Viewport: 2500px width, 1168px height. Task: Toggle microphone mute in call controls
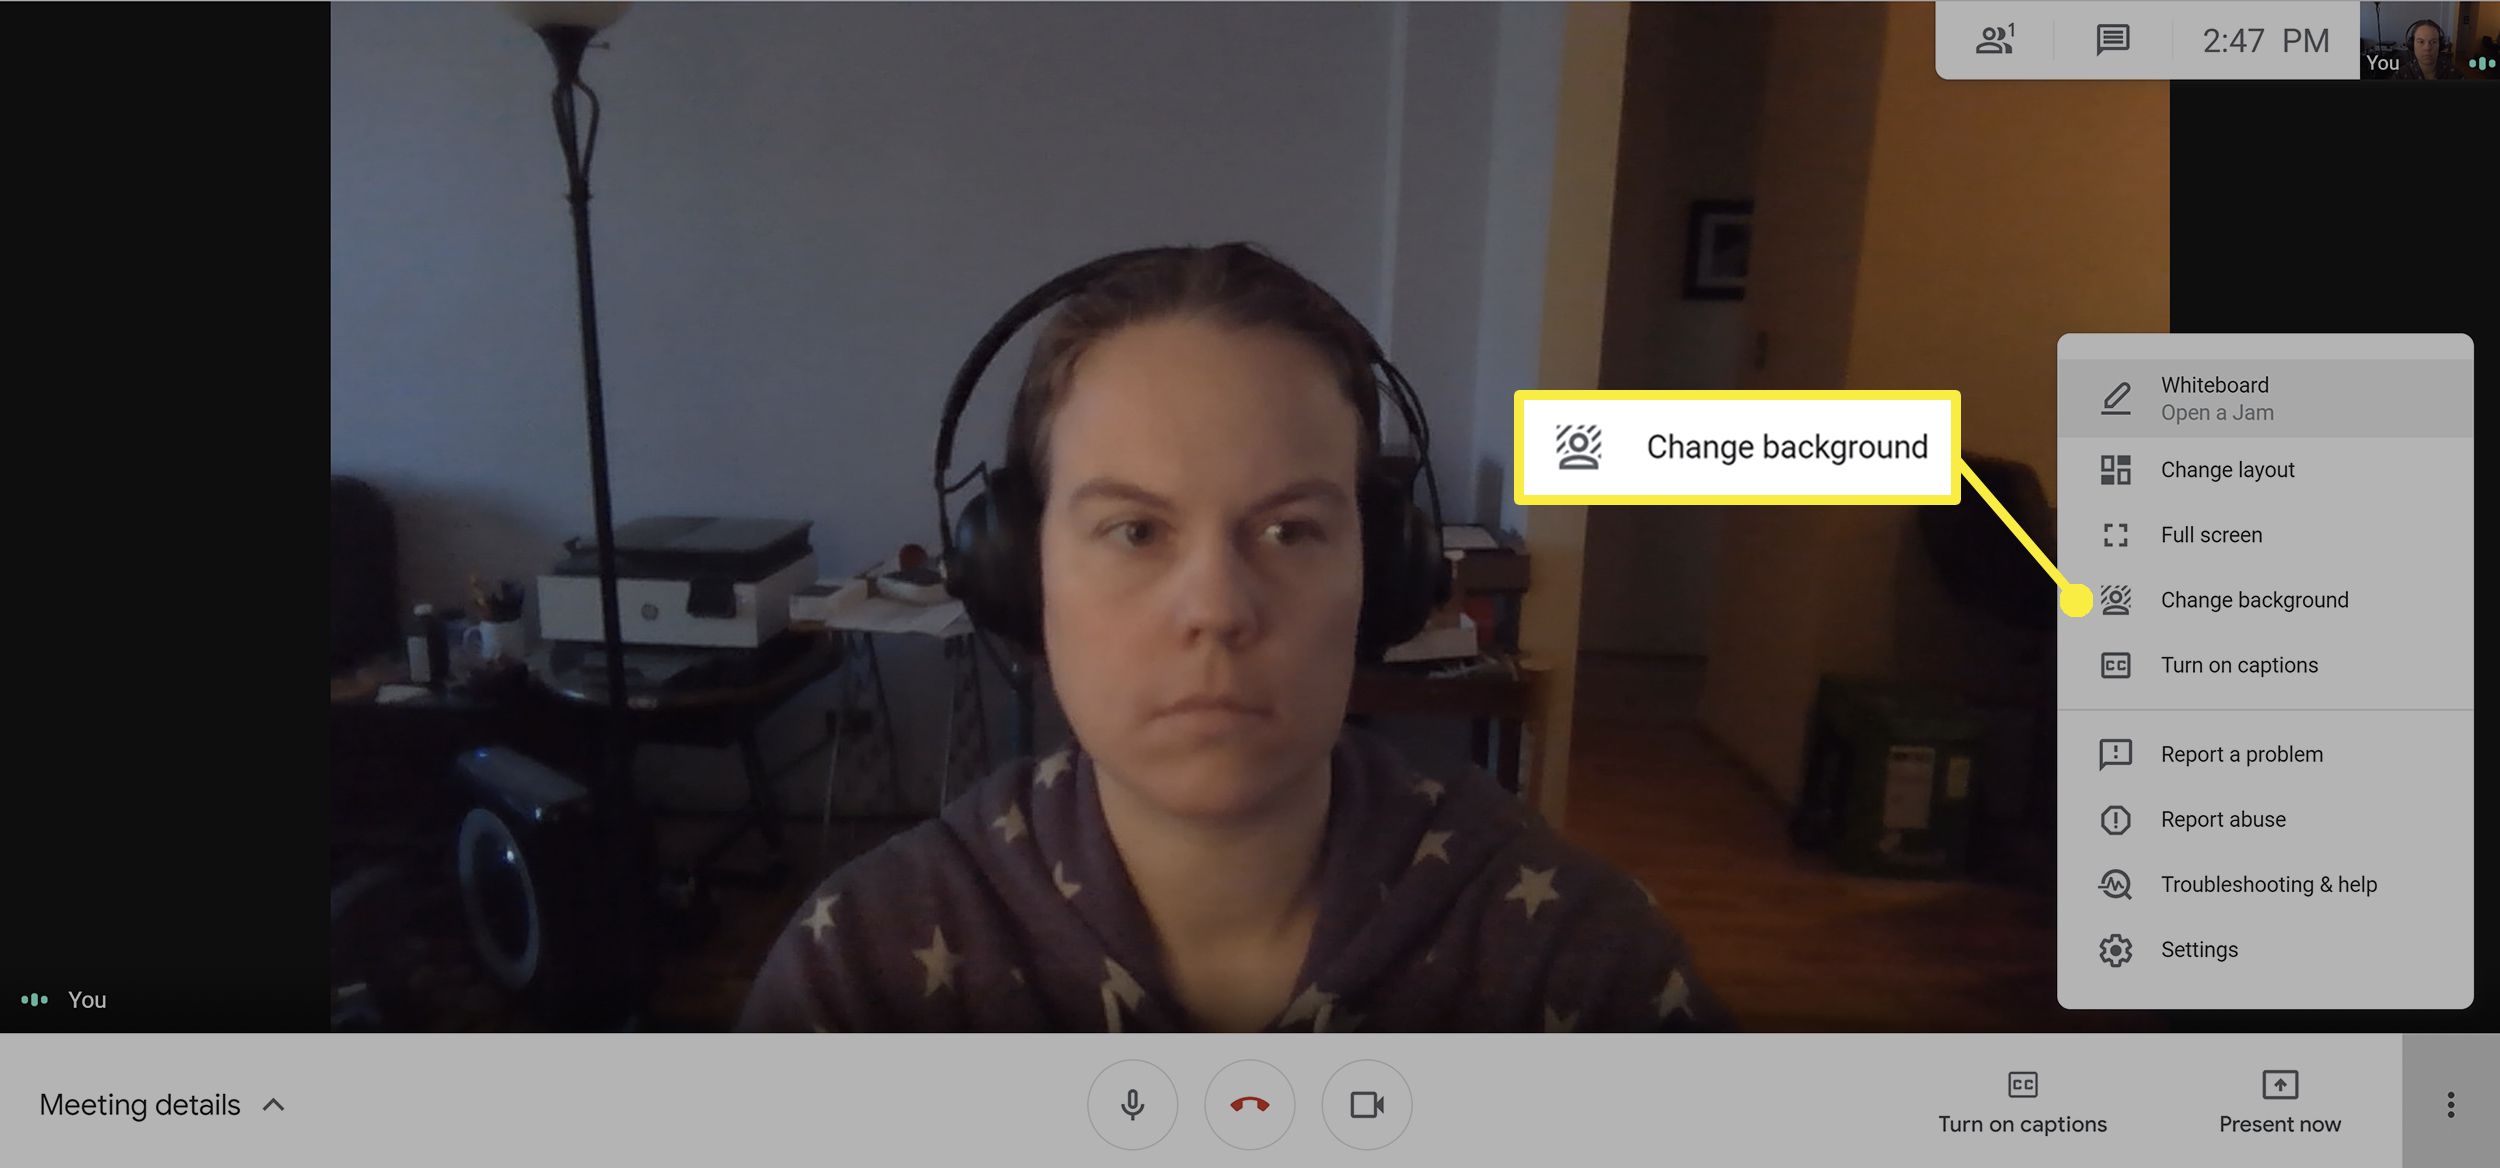pos(1132,1103)
